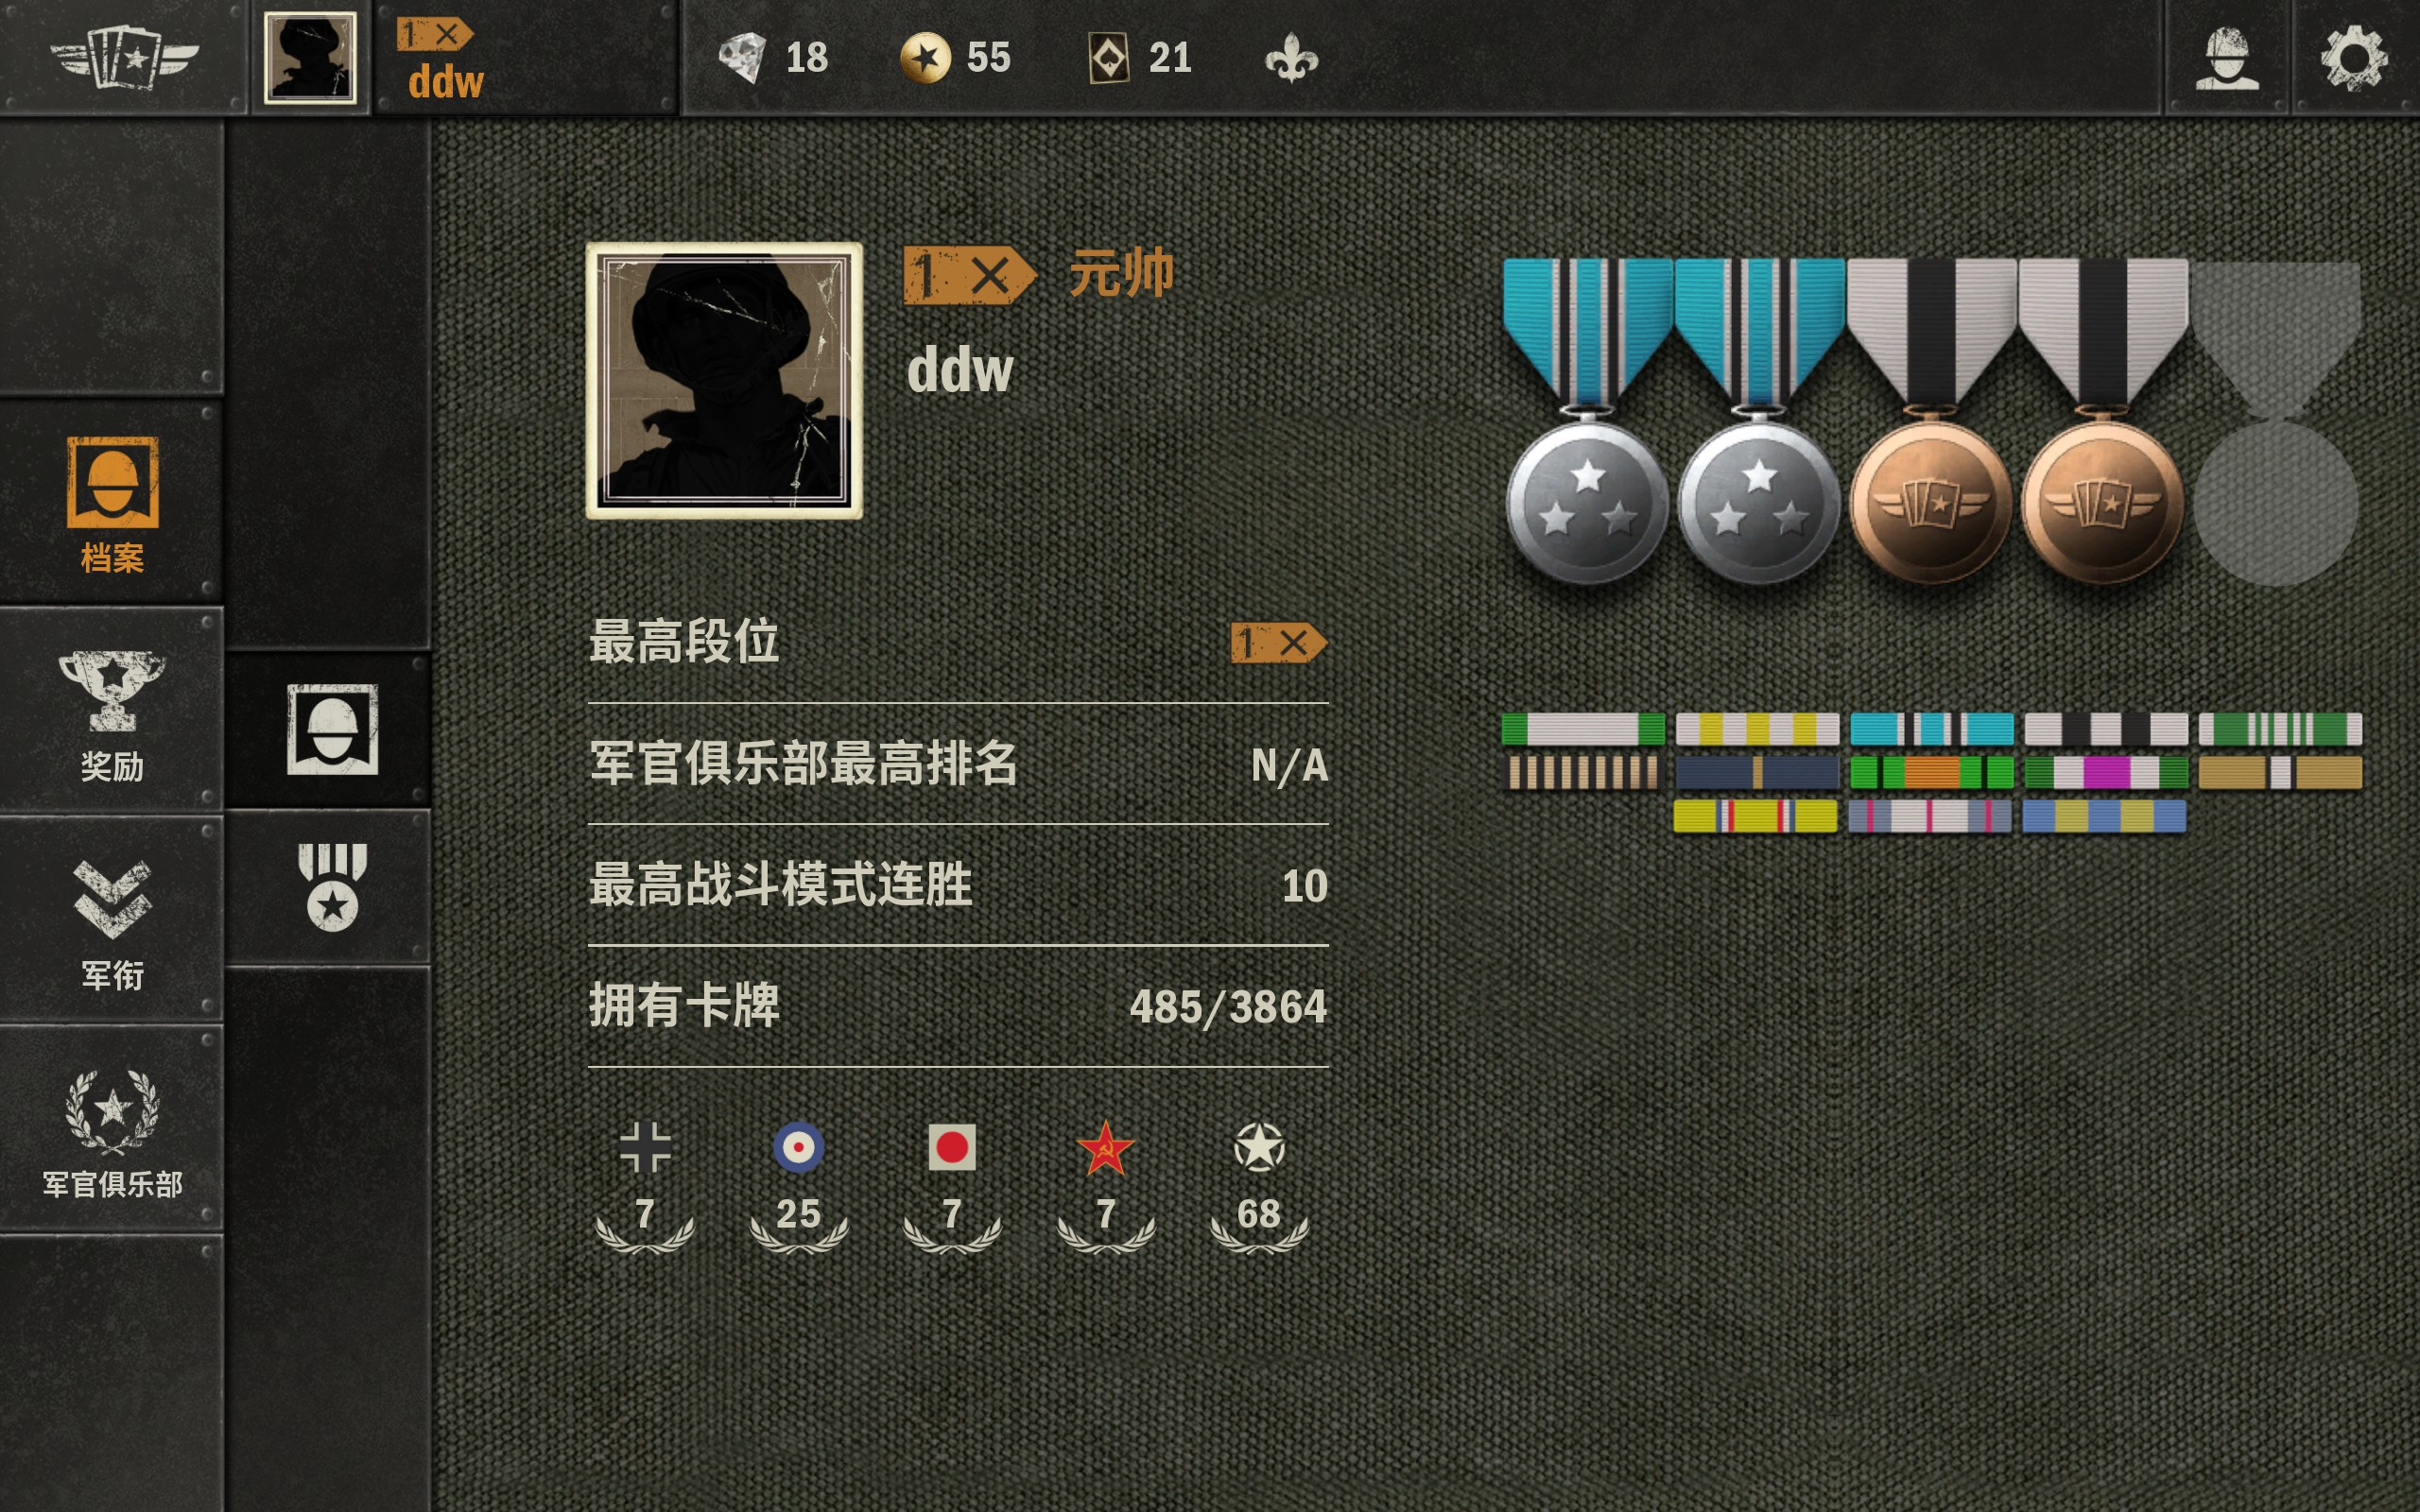This screenshot has height=1512, width=2420.
Task: Select the cyan striped ribbon bar
Action: coord(1931,729)
